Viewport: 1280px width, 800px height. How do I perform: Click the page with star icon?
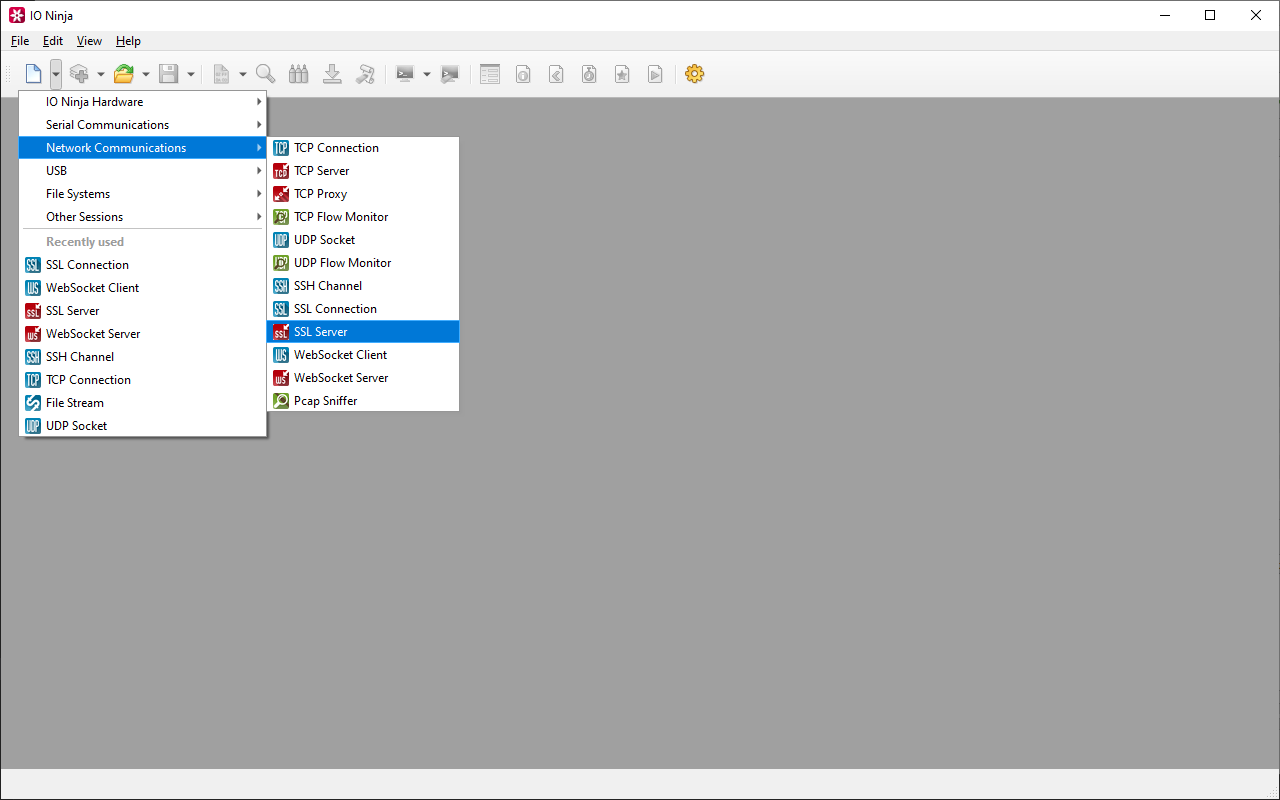(x=622, y=74)
